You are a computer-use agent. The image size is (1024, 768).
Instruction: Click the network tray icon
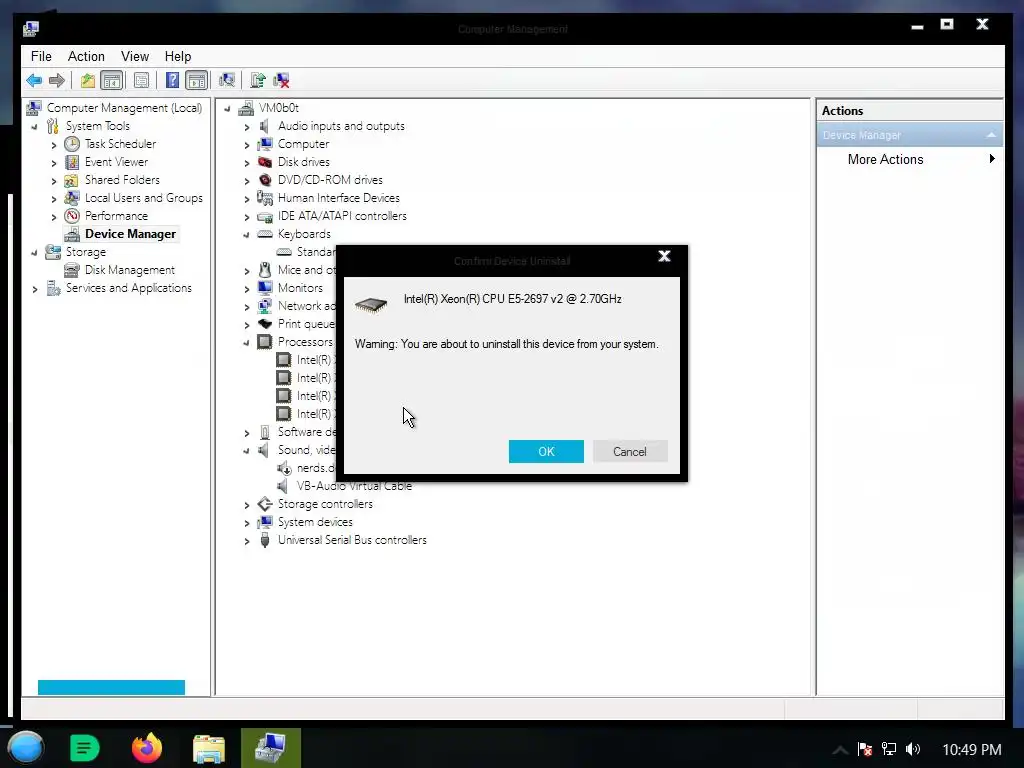coord(889,749)
